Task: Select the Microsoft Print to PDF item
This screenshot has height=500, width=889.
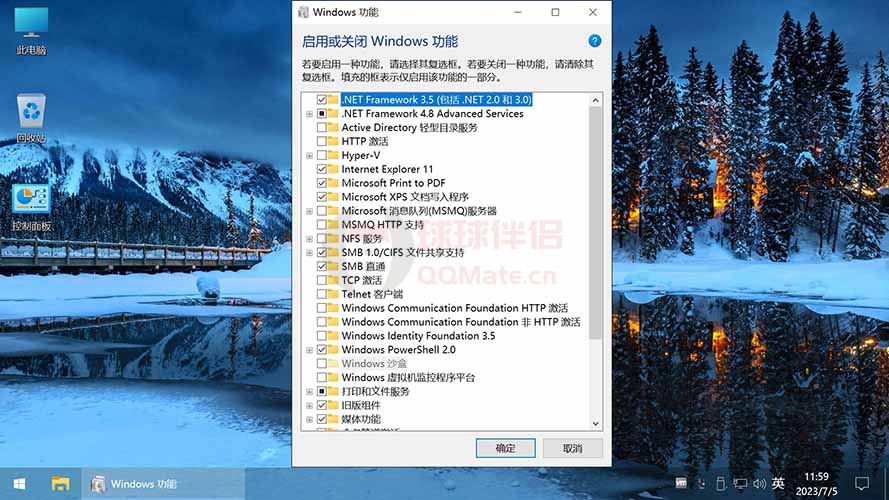Action: point(393,184)
